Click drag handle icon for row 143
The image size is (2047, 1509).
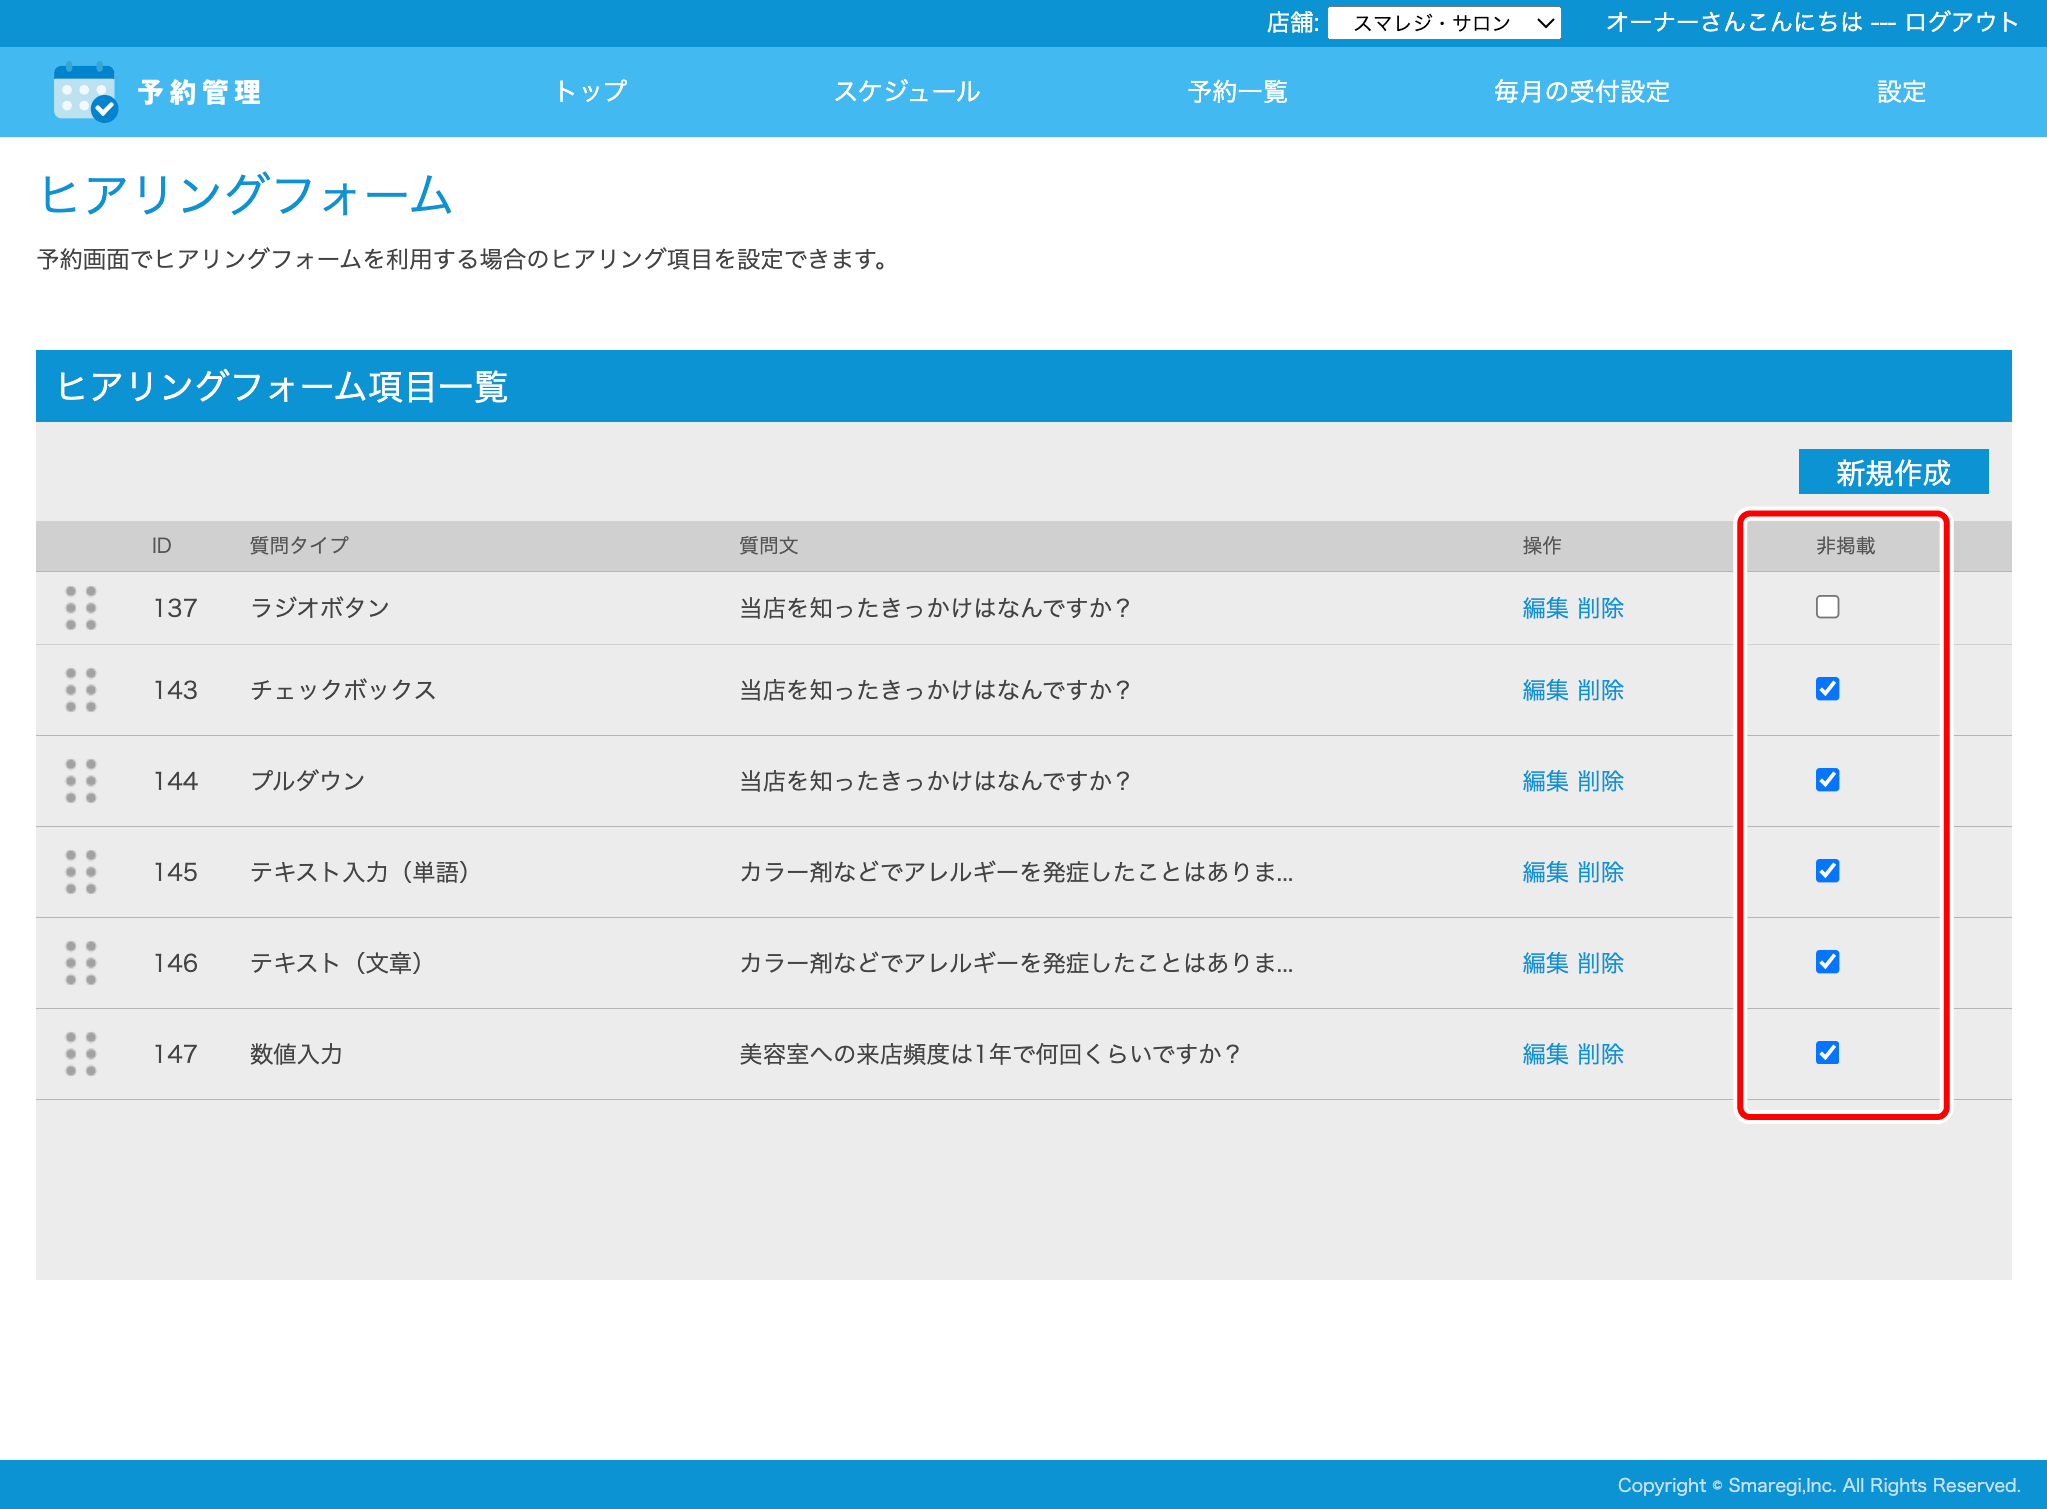click(81, 690)
